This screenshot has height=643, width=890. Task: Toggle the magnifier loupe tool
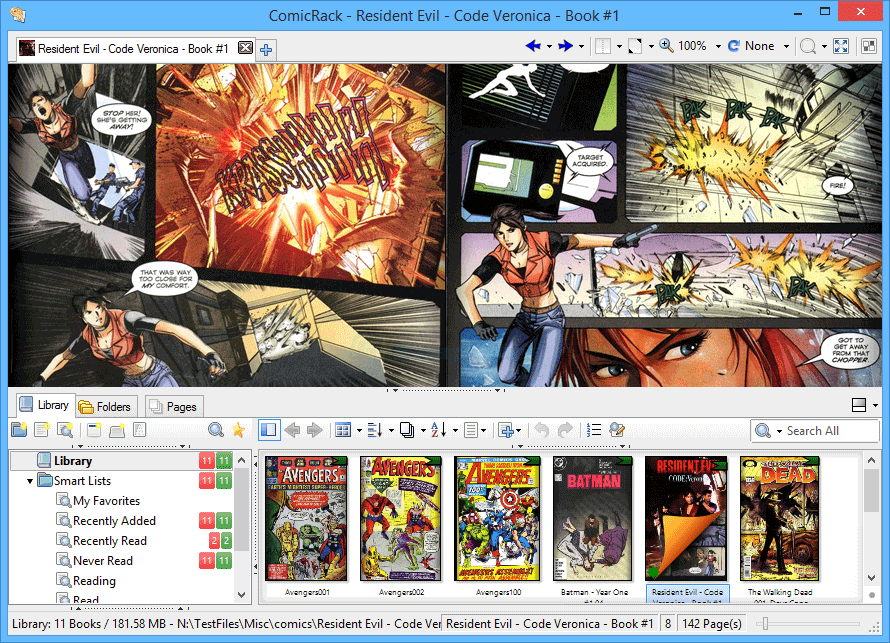pos(808,46)
